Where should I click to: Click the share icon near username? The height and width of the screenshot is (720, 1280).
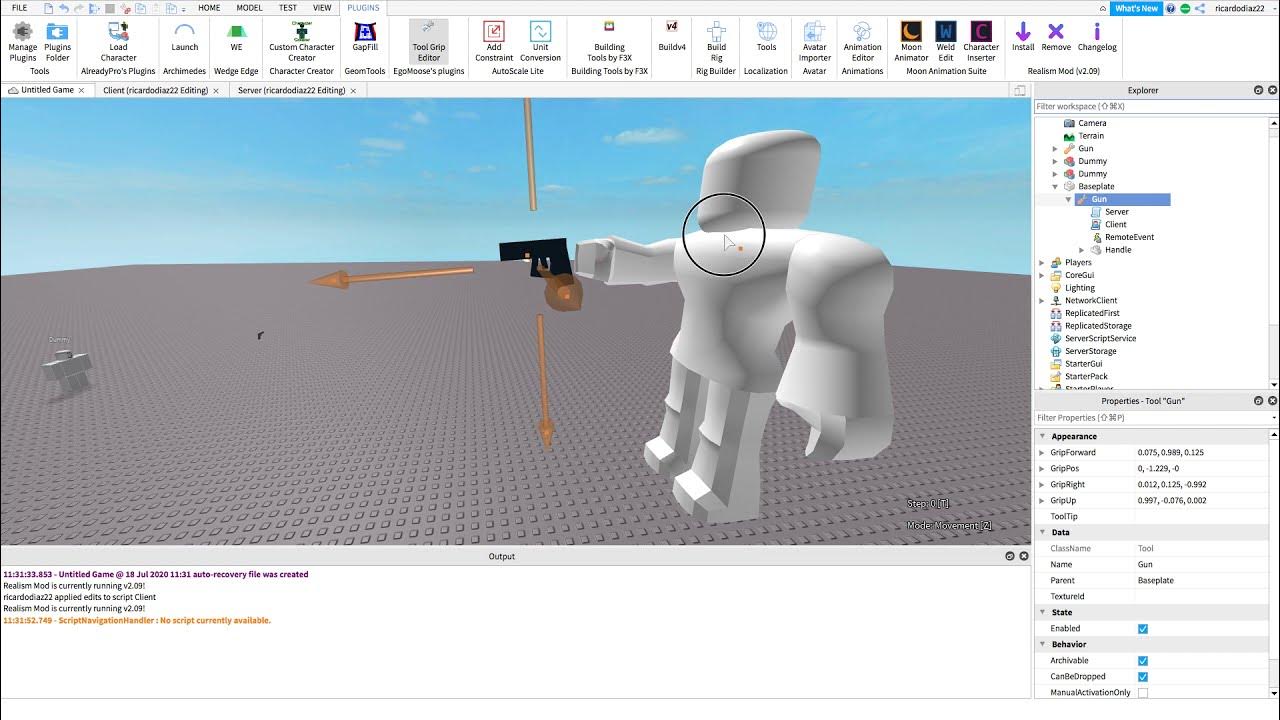pyautogui.click(x=1198, y=8)
